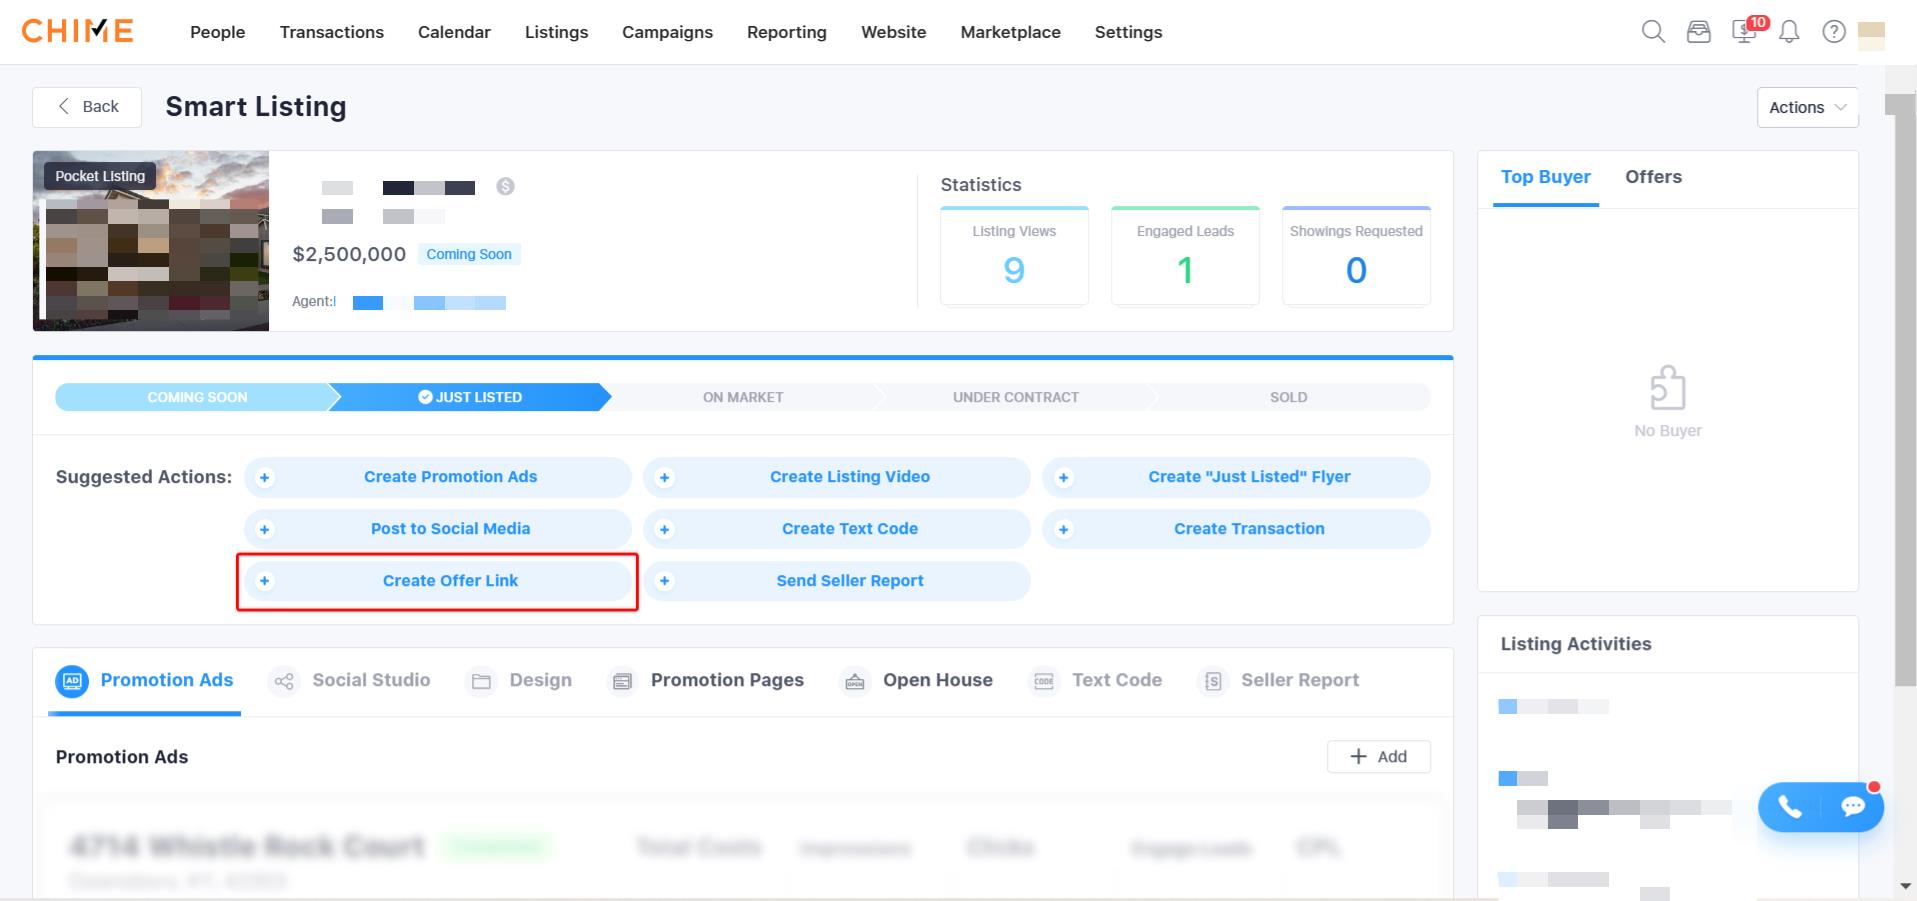Image resolution: width=1917 pixels, height=901 pixels.
Task: Click Create Transaction button label
Action: coord(1249,529)
